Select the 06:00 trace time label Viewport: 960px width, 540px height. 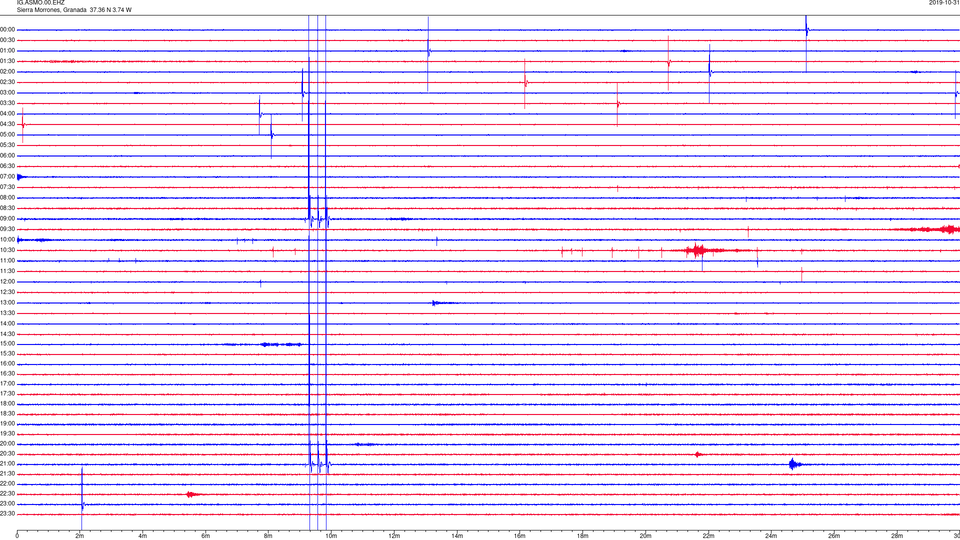click(x=7, y=156)
